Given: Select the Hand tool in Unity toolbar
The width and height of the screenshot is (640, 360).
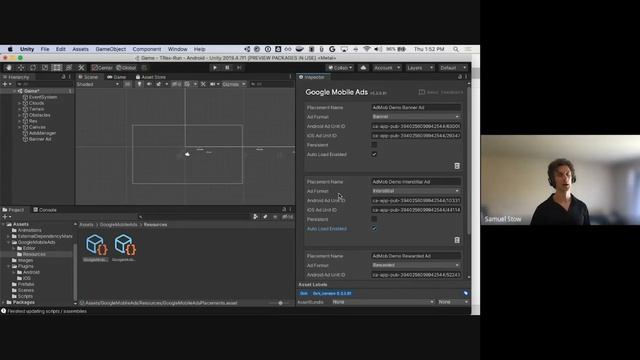Looking at the screenshot, I should 9,68.
